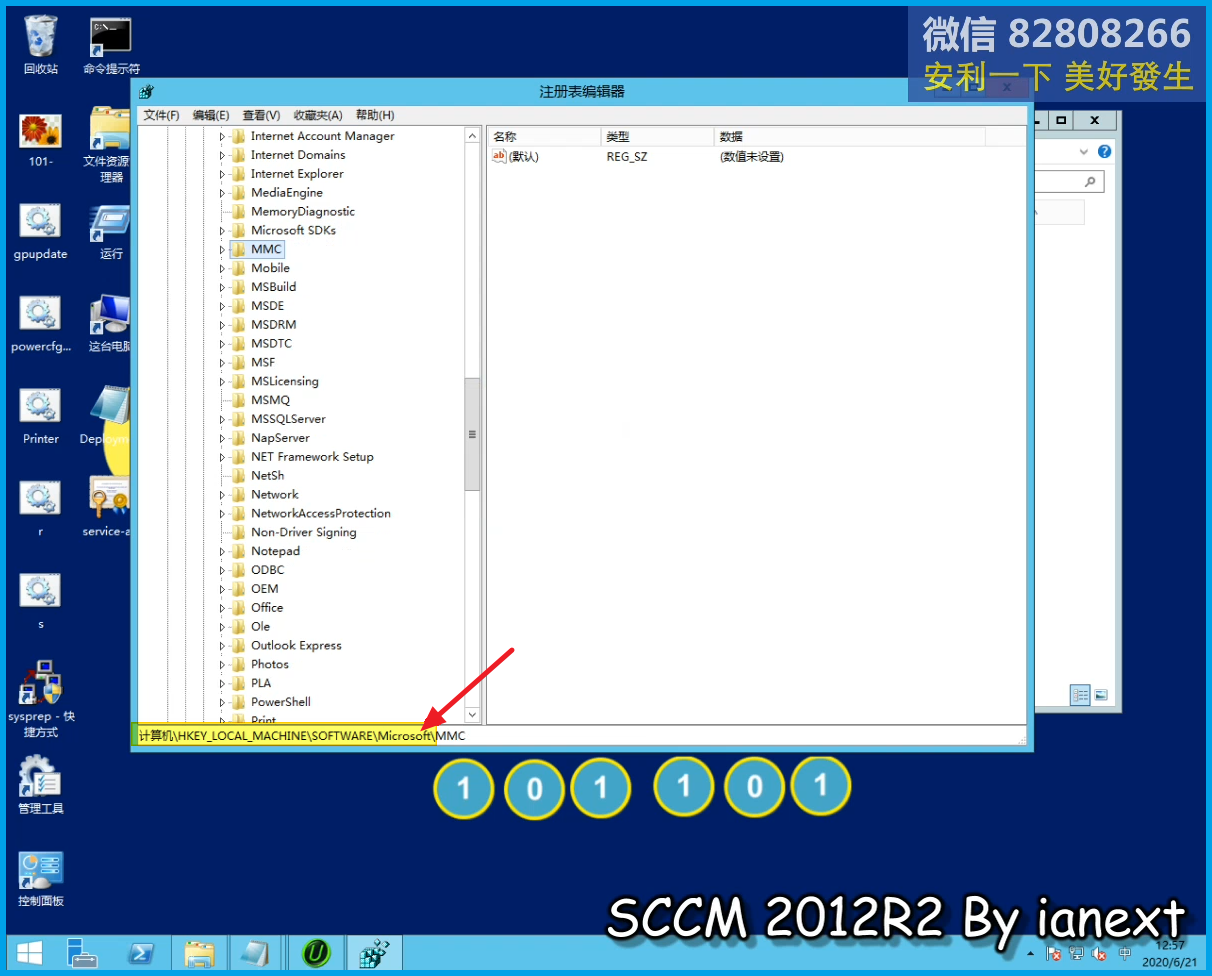The image size is (1212, 976).
Task: Select the 运行 desktop shortcut
Action: coord(111,231)
